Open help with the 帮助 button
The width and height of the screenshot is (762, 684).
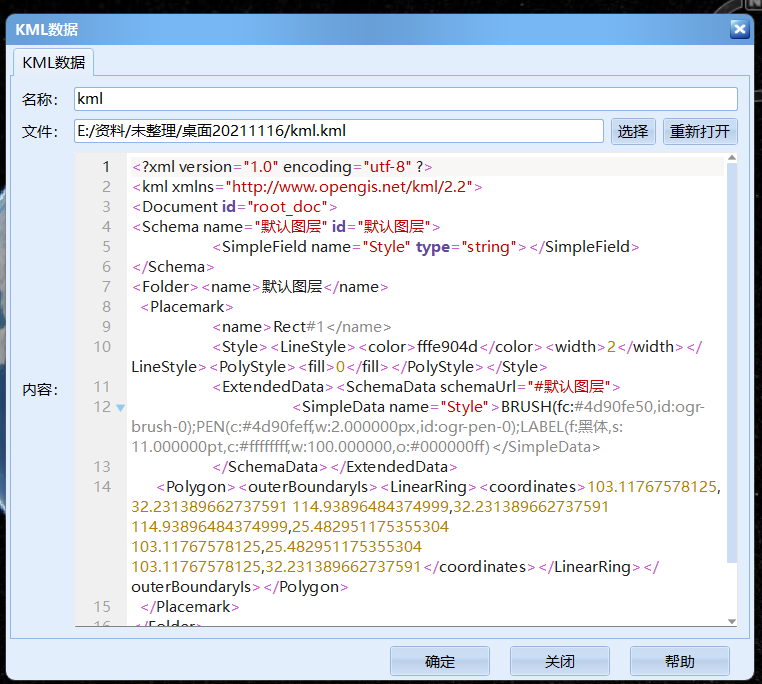click(679, 661)
